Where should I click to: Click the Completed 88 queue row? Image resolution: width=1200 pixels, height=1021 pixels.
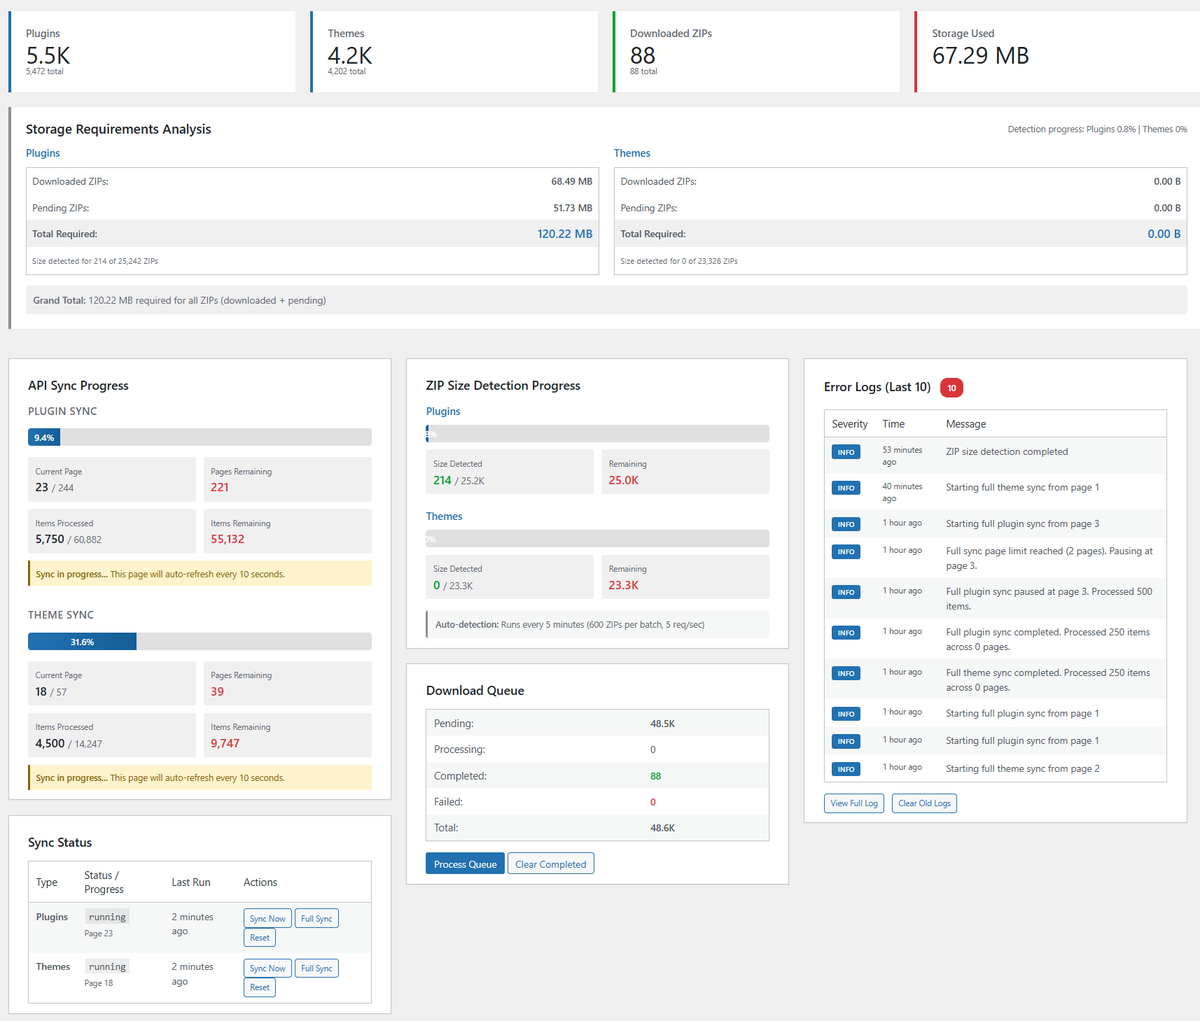pos(598,776)
